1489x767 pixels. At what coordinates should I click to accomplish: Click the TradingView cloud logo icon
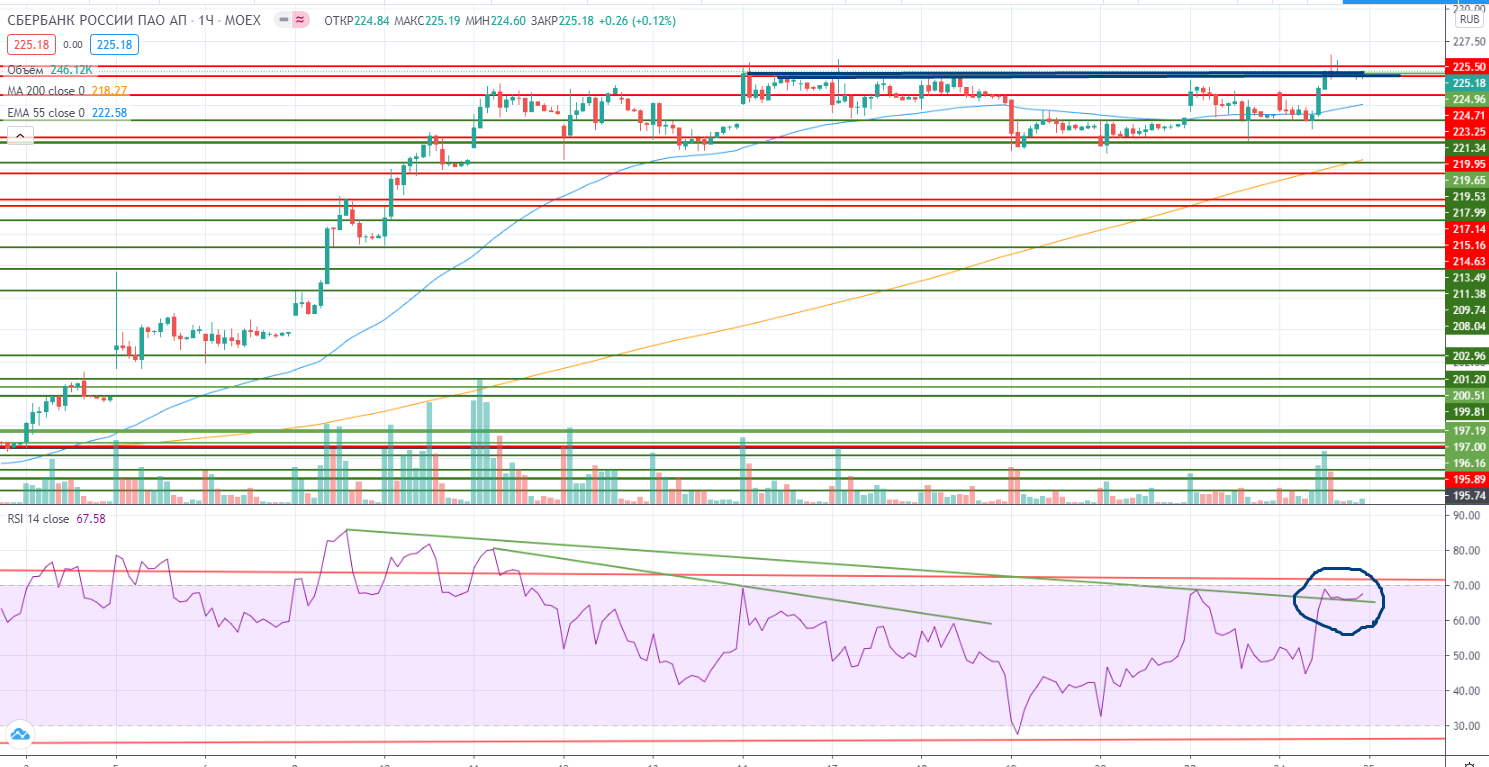tap(19, 736)
